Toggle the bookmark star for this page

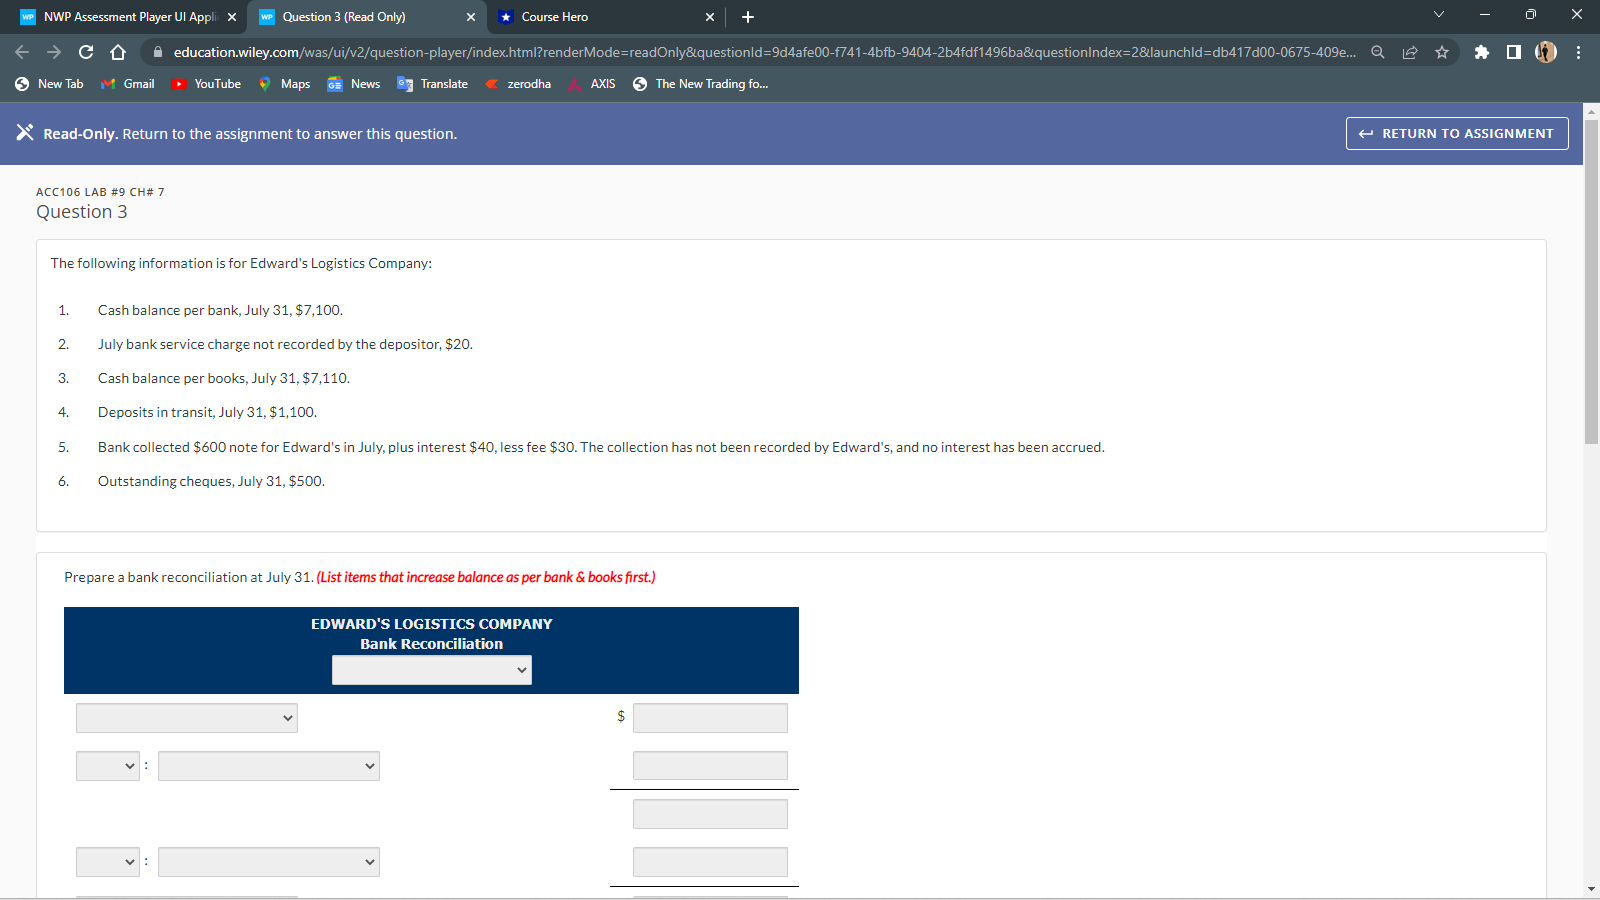click(x=1443, y=52)
